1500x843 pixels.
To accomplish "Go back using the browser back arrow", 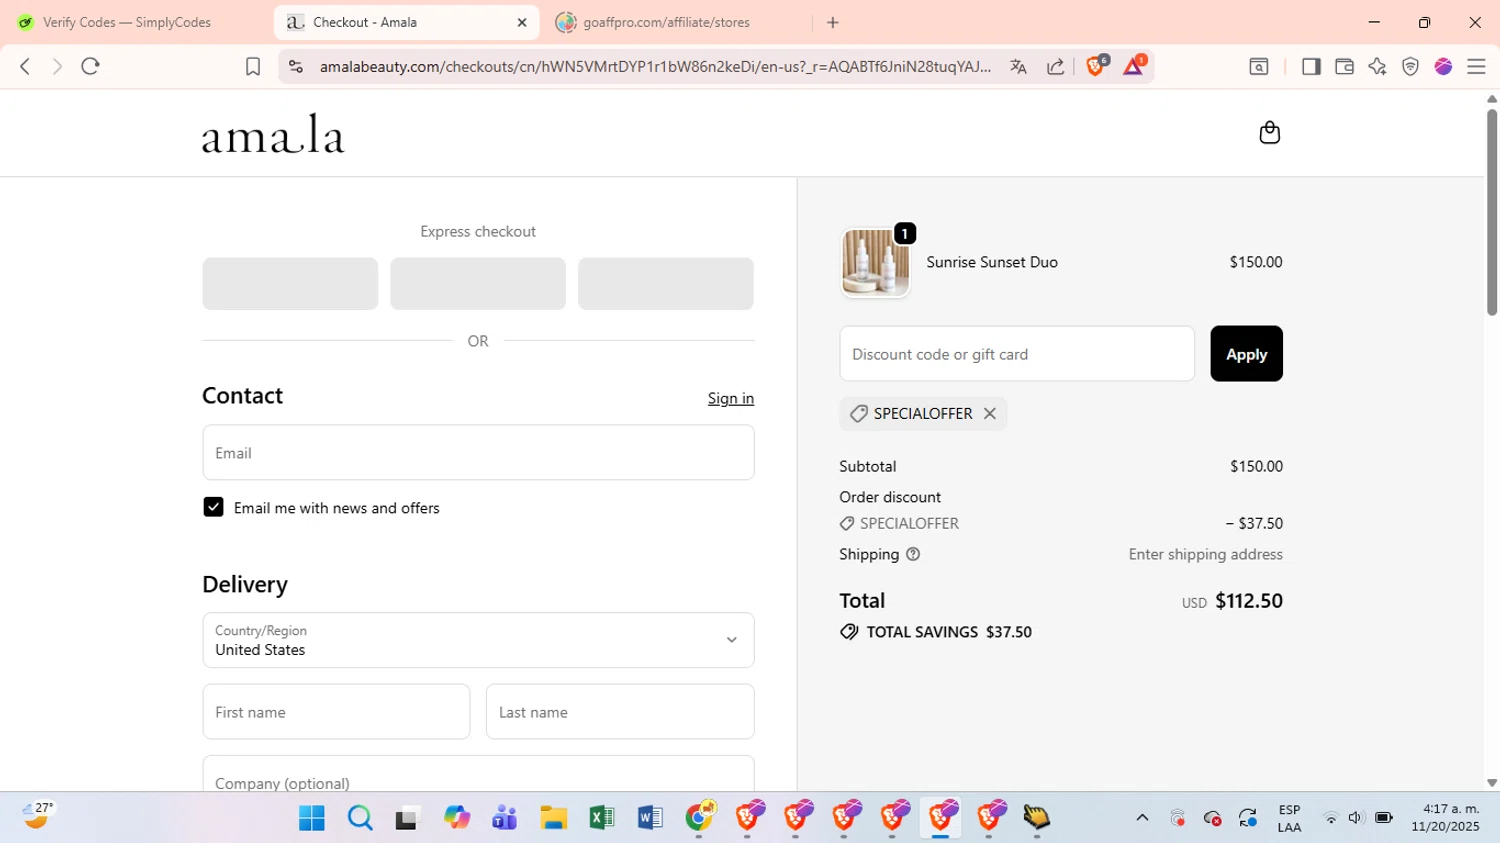I will (x=25, y=66).
